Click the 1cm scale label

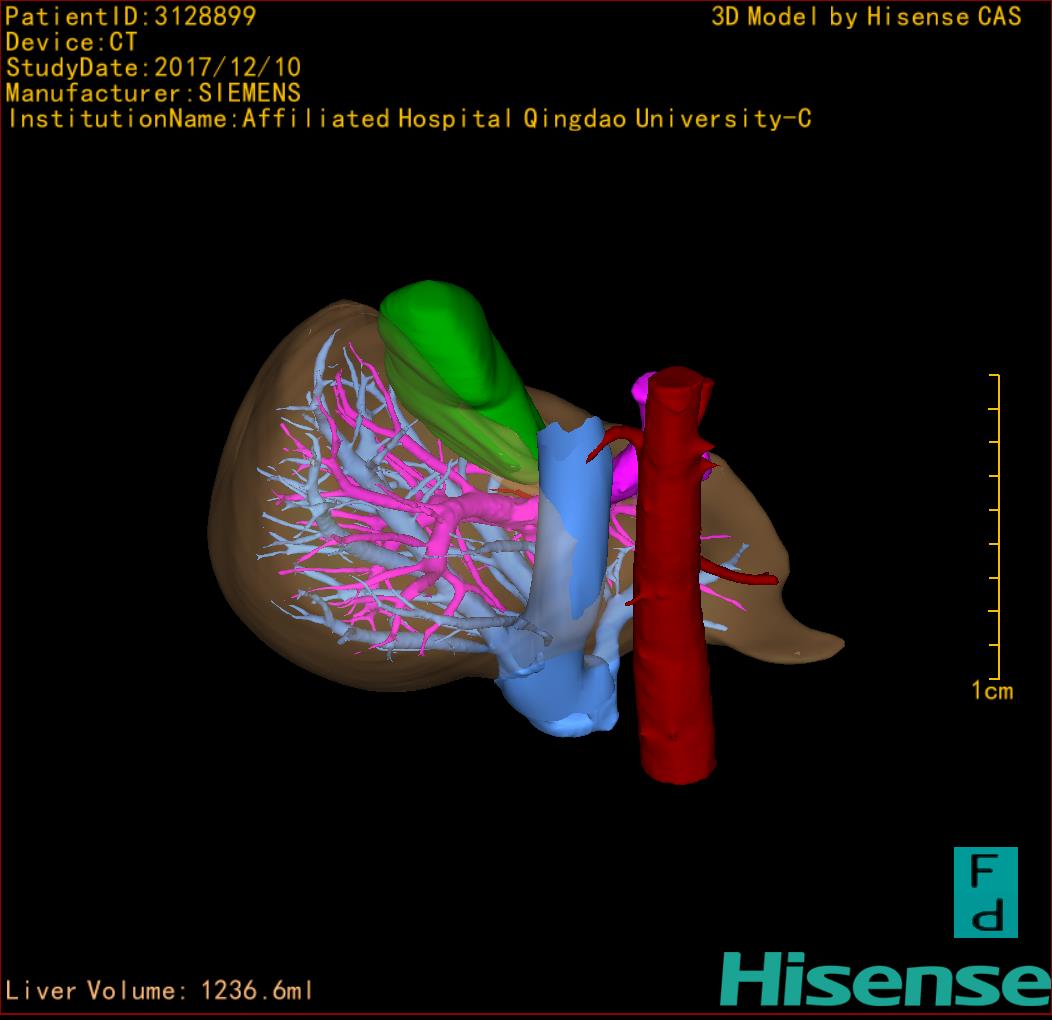991,690
